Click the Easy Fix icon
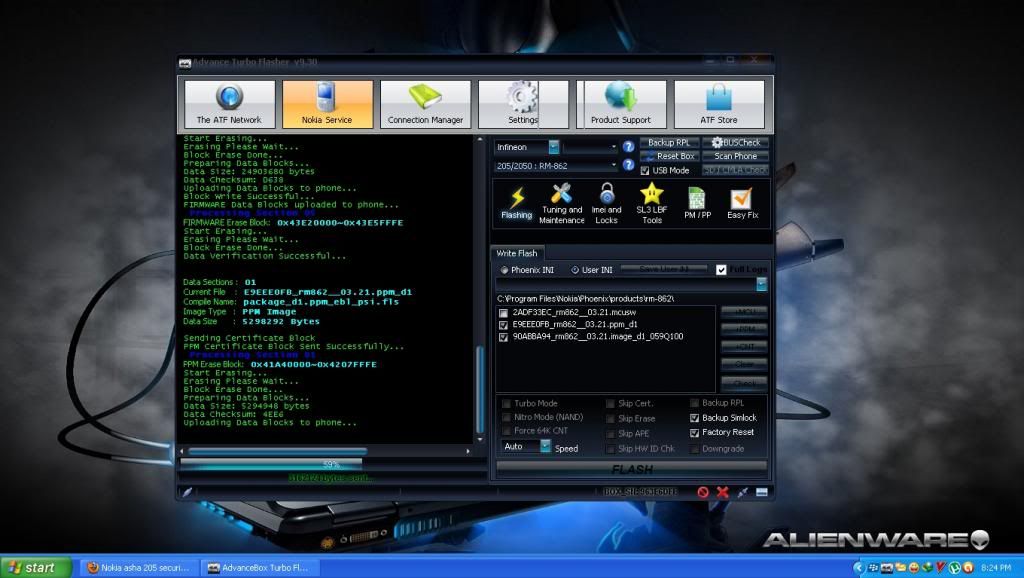This screenshot has height=578, width=1024. coord(742,201)
